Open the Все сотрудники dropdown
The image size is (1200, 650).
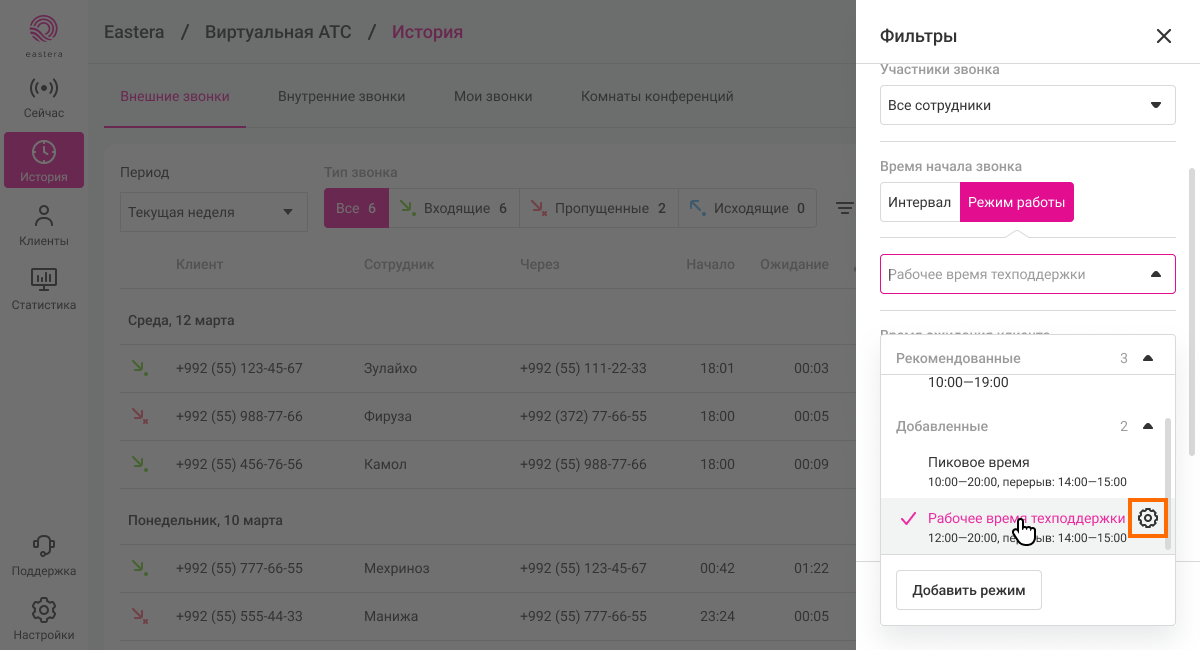point(1027,105)
